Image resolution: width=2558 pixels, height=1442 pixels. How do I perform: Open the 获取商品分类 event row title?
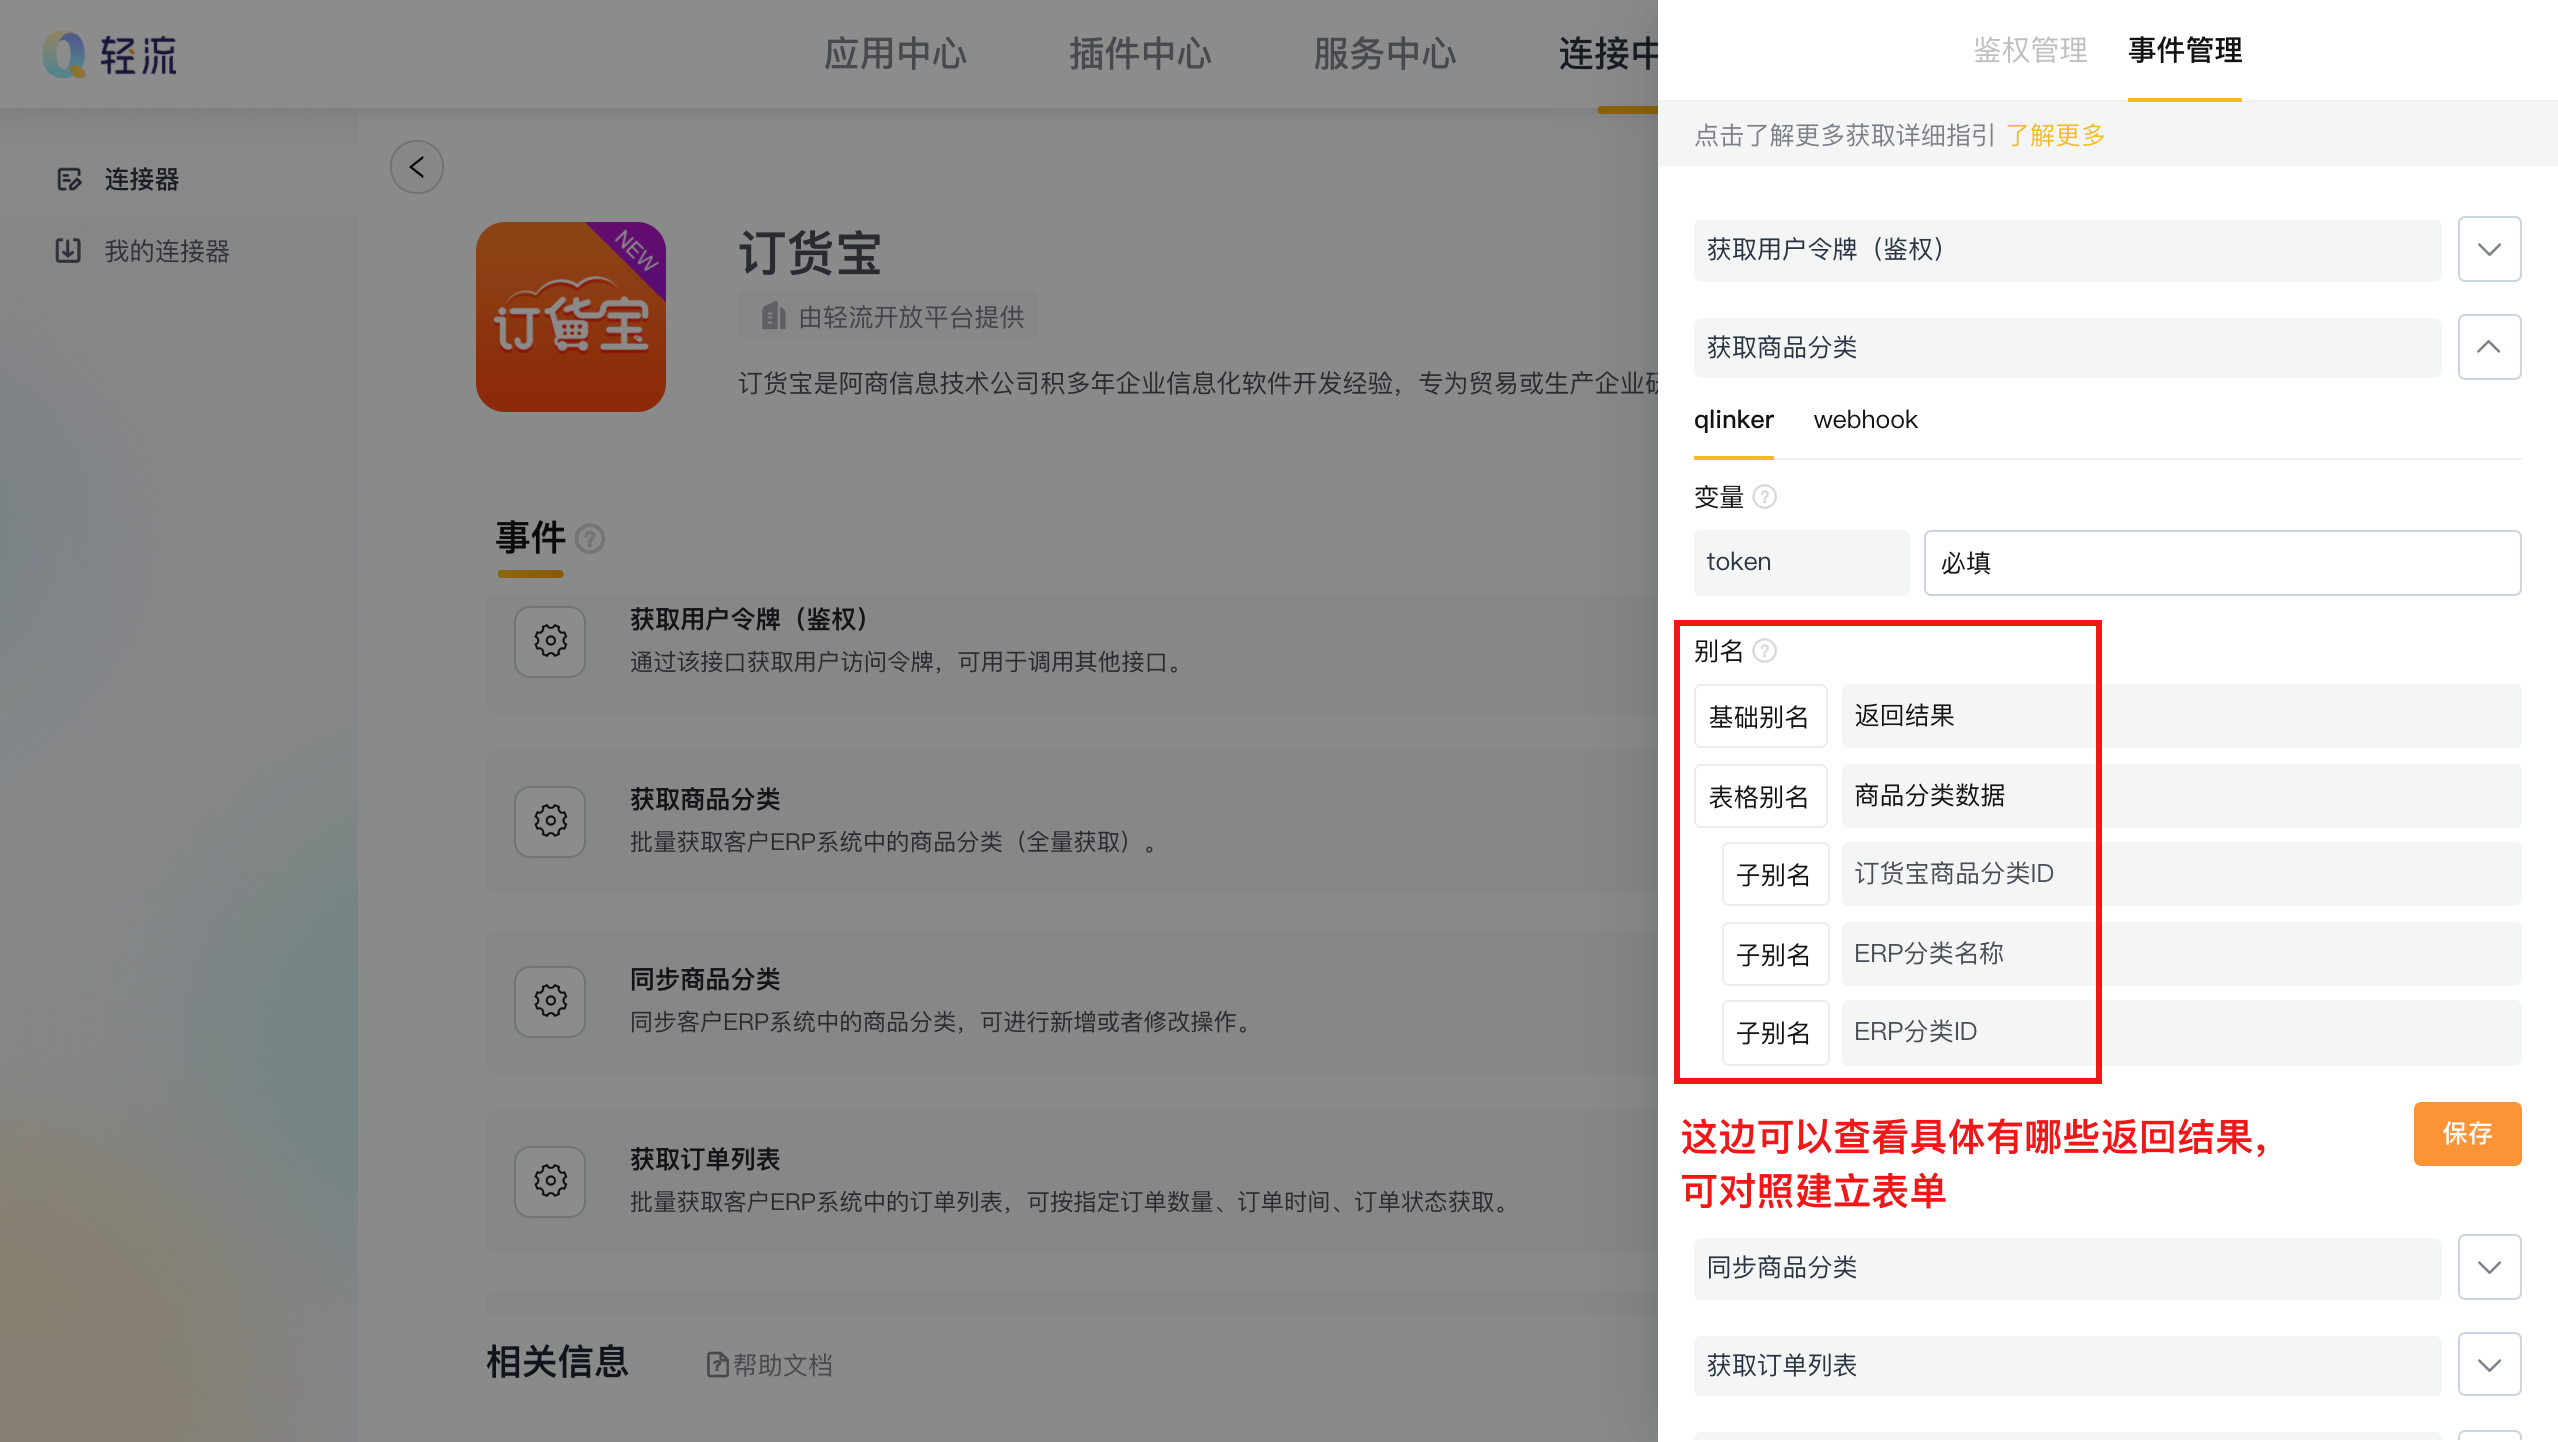(705, 799)
